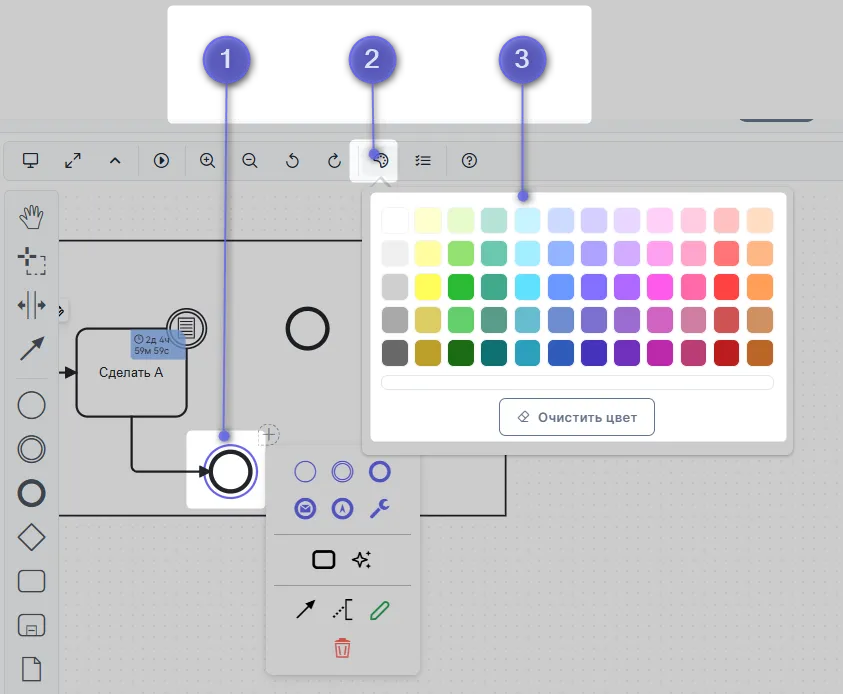
Task: Toggle the play simulation button in the toolbar
Action: (x=161, y=160)
